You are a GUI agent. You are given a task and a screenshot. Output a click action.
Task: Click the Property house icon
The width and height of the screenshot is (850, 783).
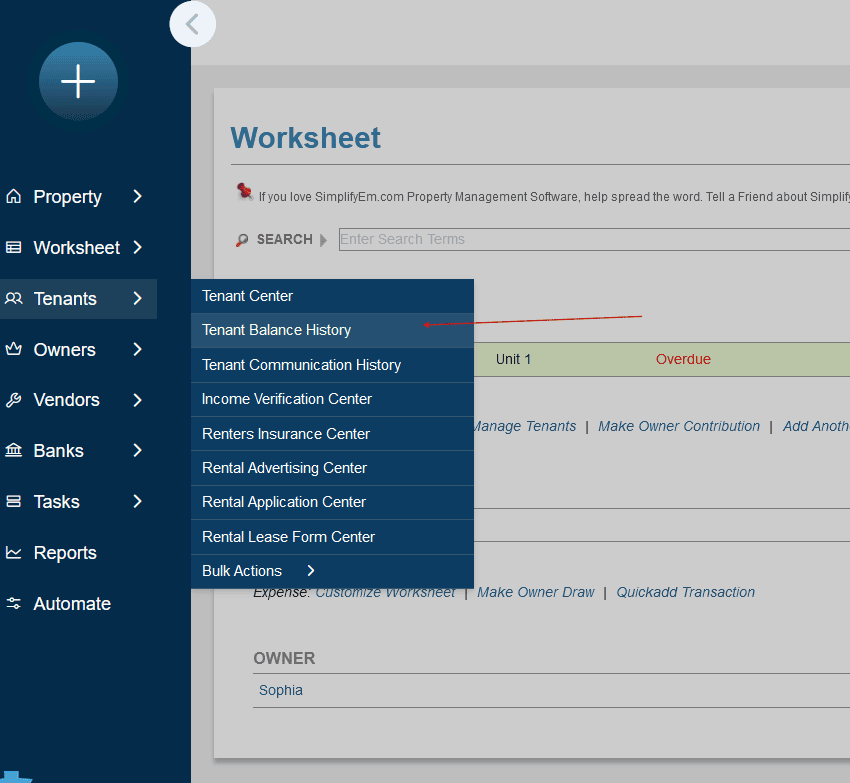pyautogui.click(x=14, y=197)
